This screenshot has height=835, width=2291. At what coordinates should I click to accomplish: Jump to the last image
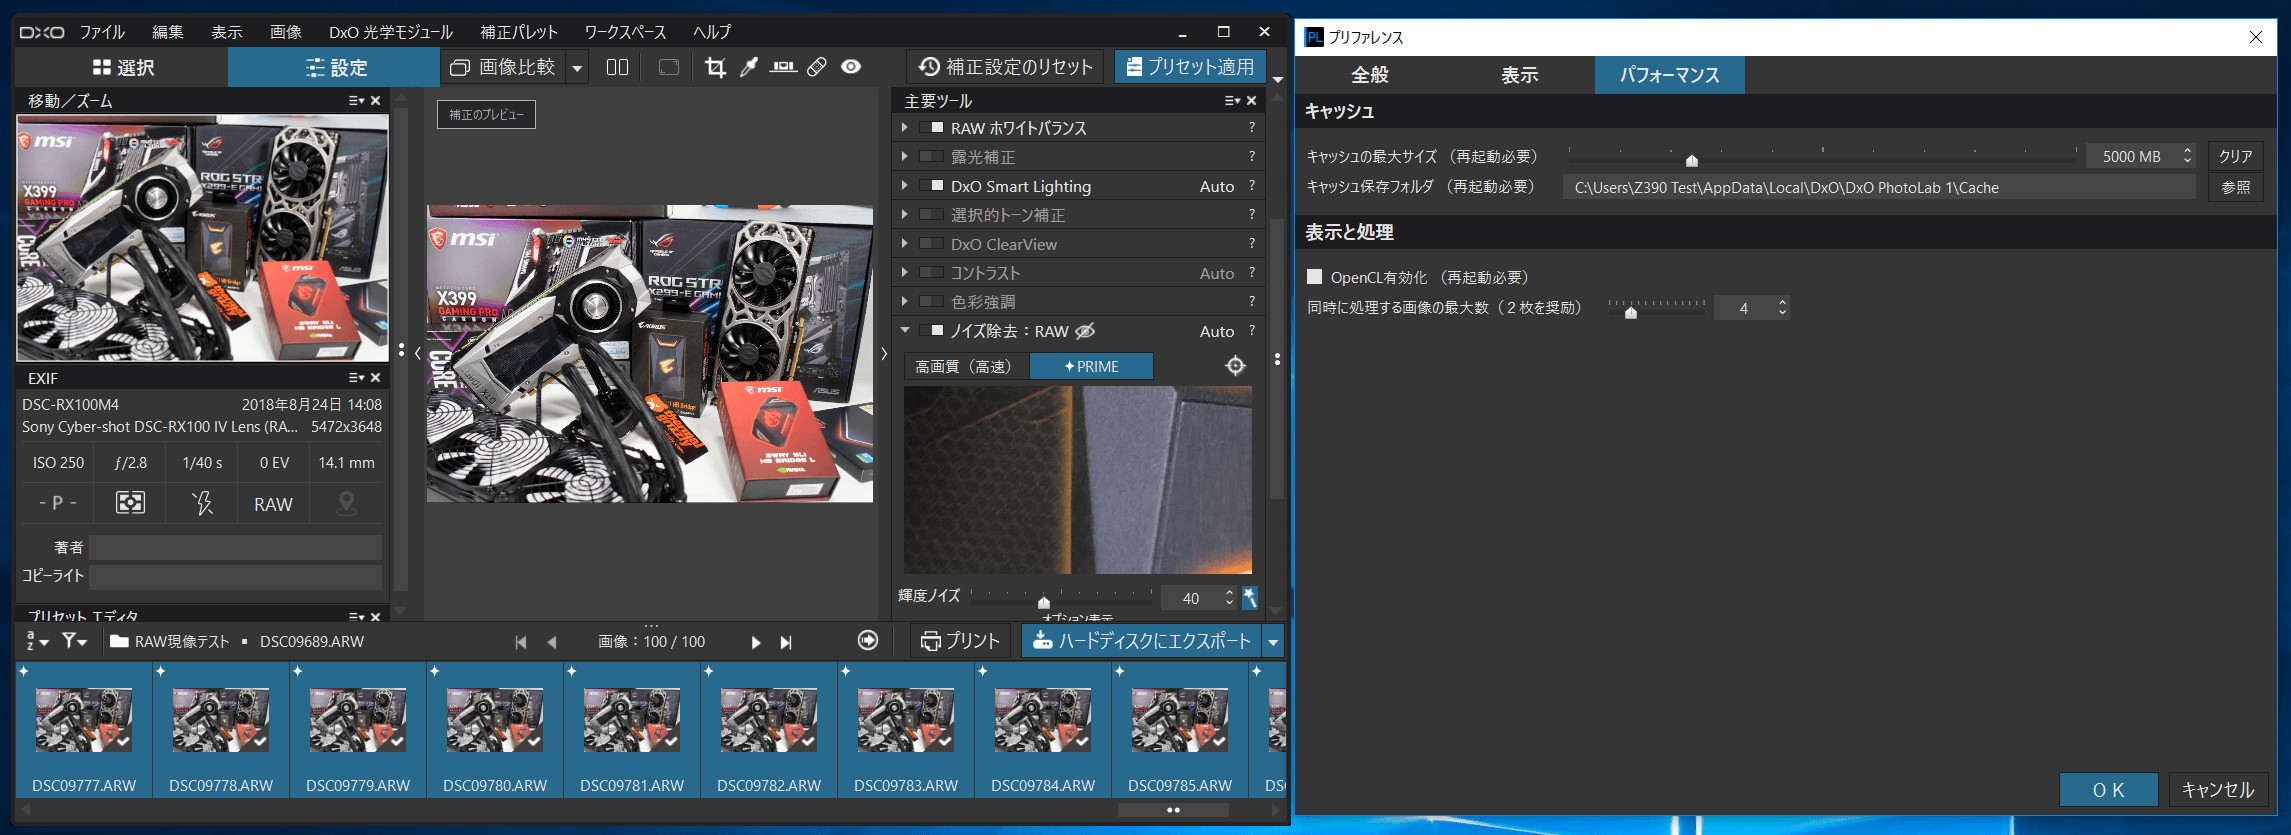786,642
